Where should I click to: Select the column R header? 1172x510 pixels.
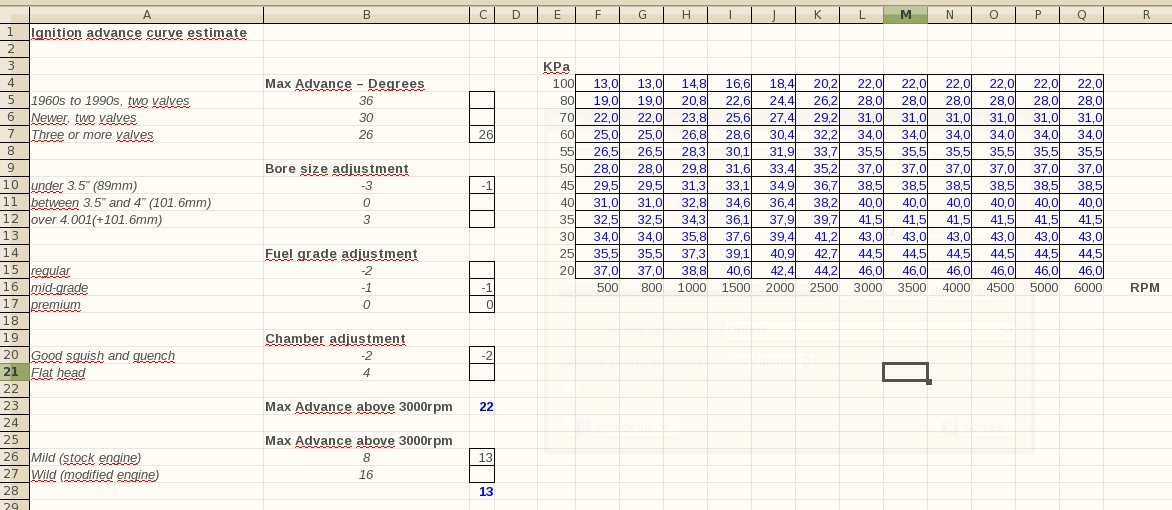point(1145,14)
